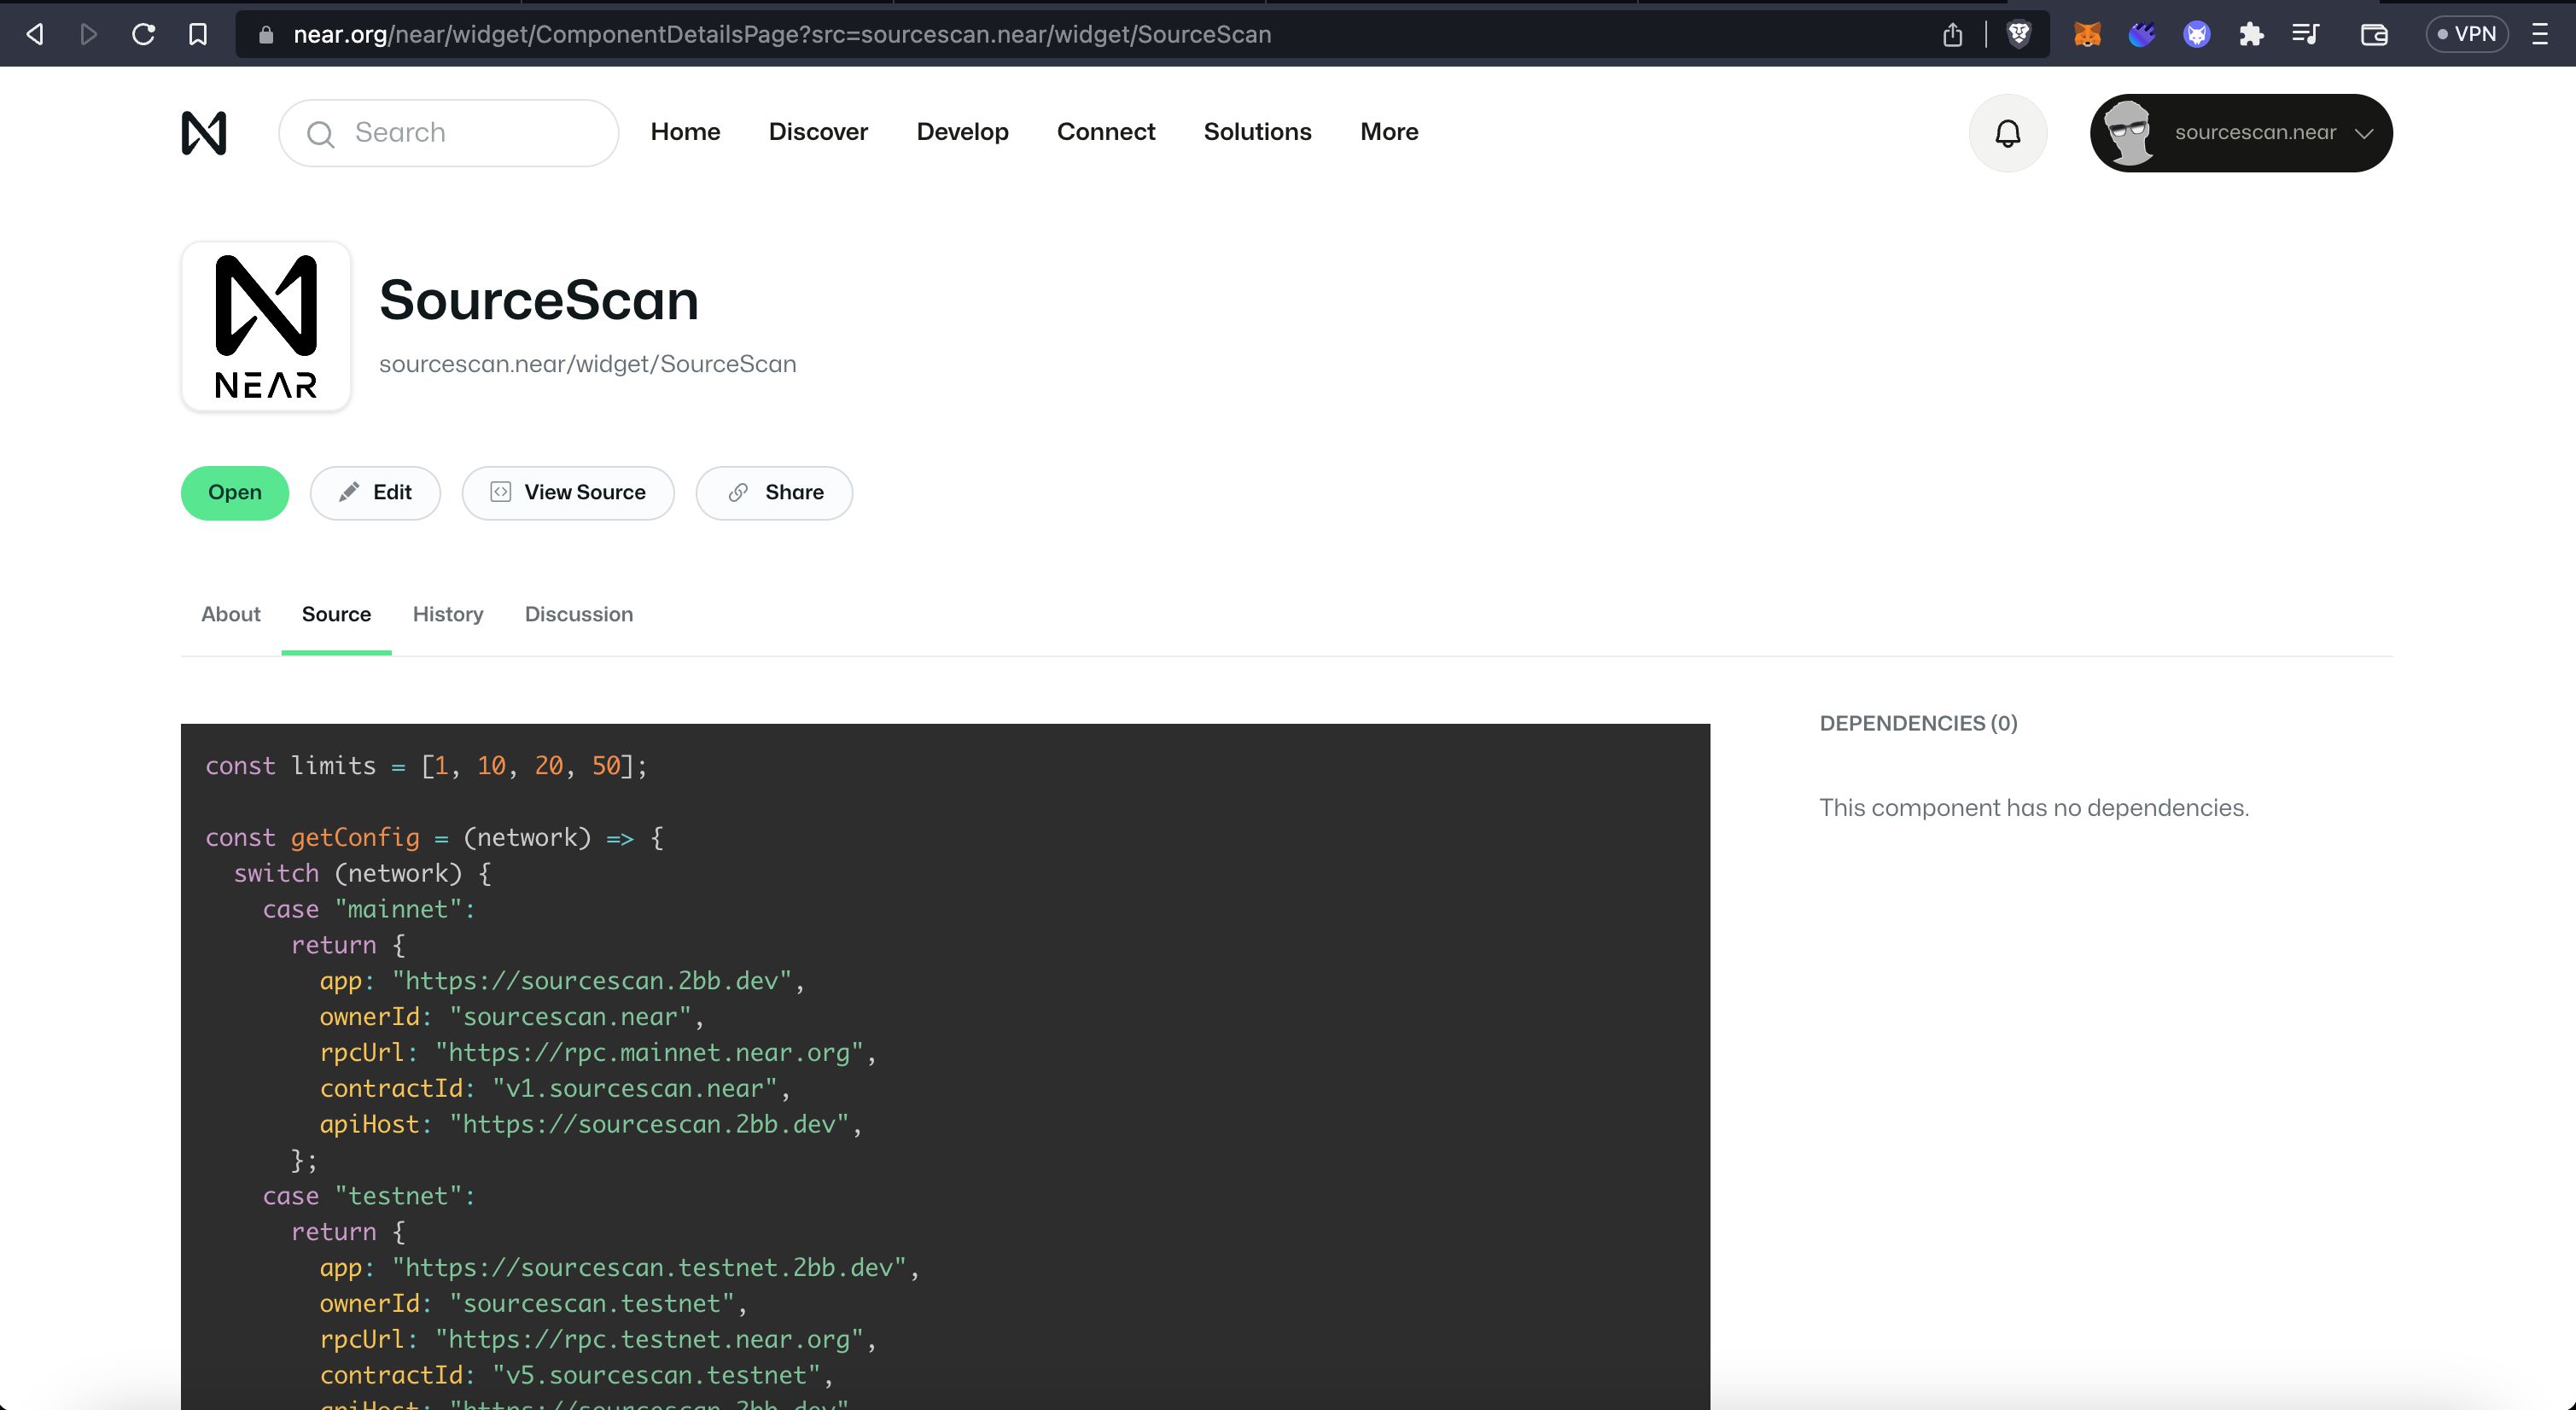Click the Edit button
Screen dimensions: 2576x1410
tap(375, 493)
